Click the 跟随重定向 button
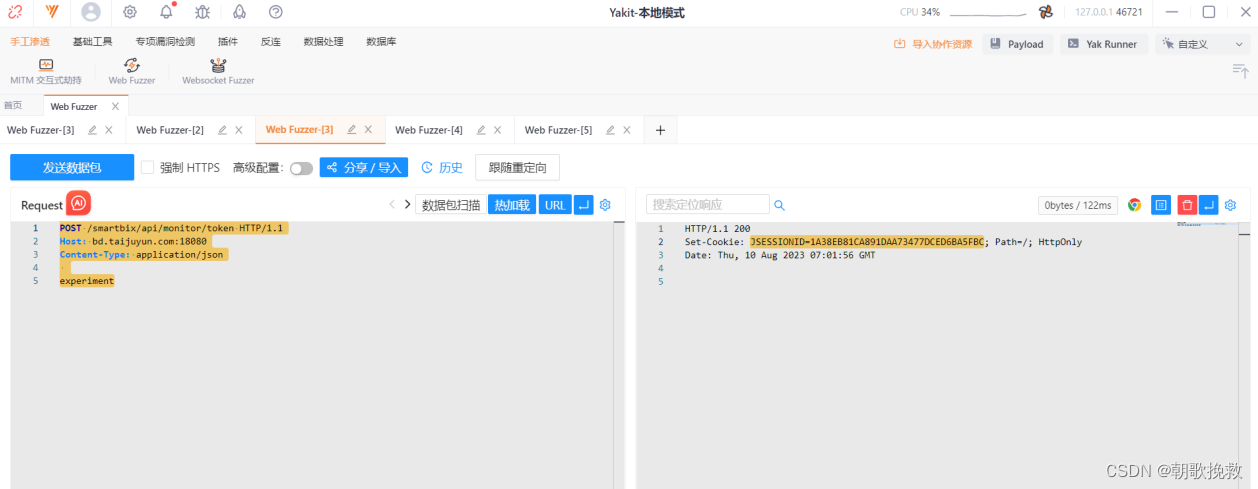The image size is (1258, 489). tap(518, 168)
